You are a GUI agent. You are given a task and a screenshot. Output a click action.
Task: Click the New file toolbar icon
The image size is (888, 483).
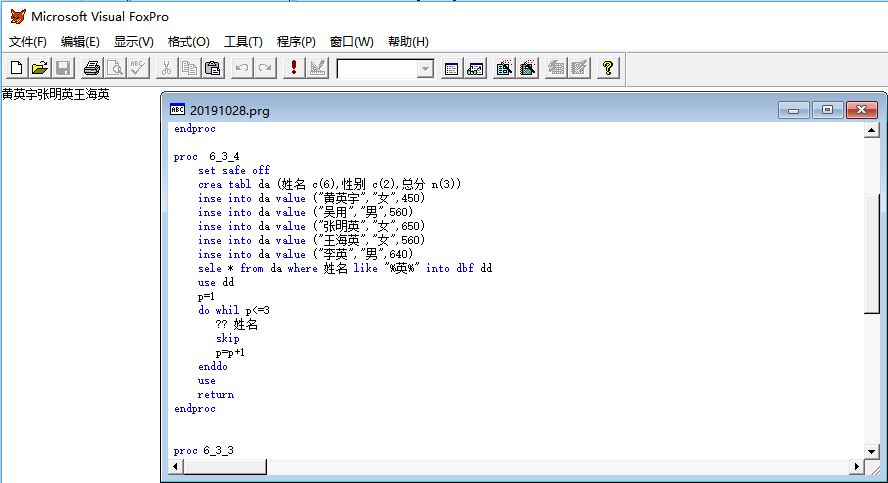pyautogui.click(x=16, y=68)
